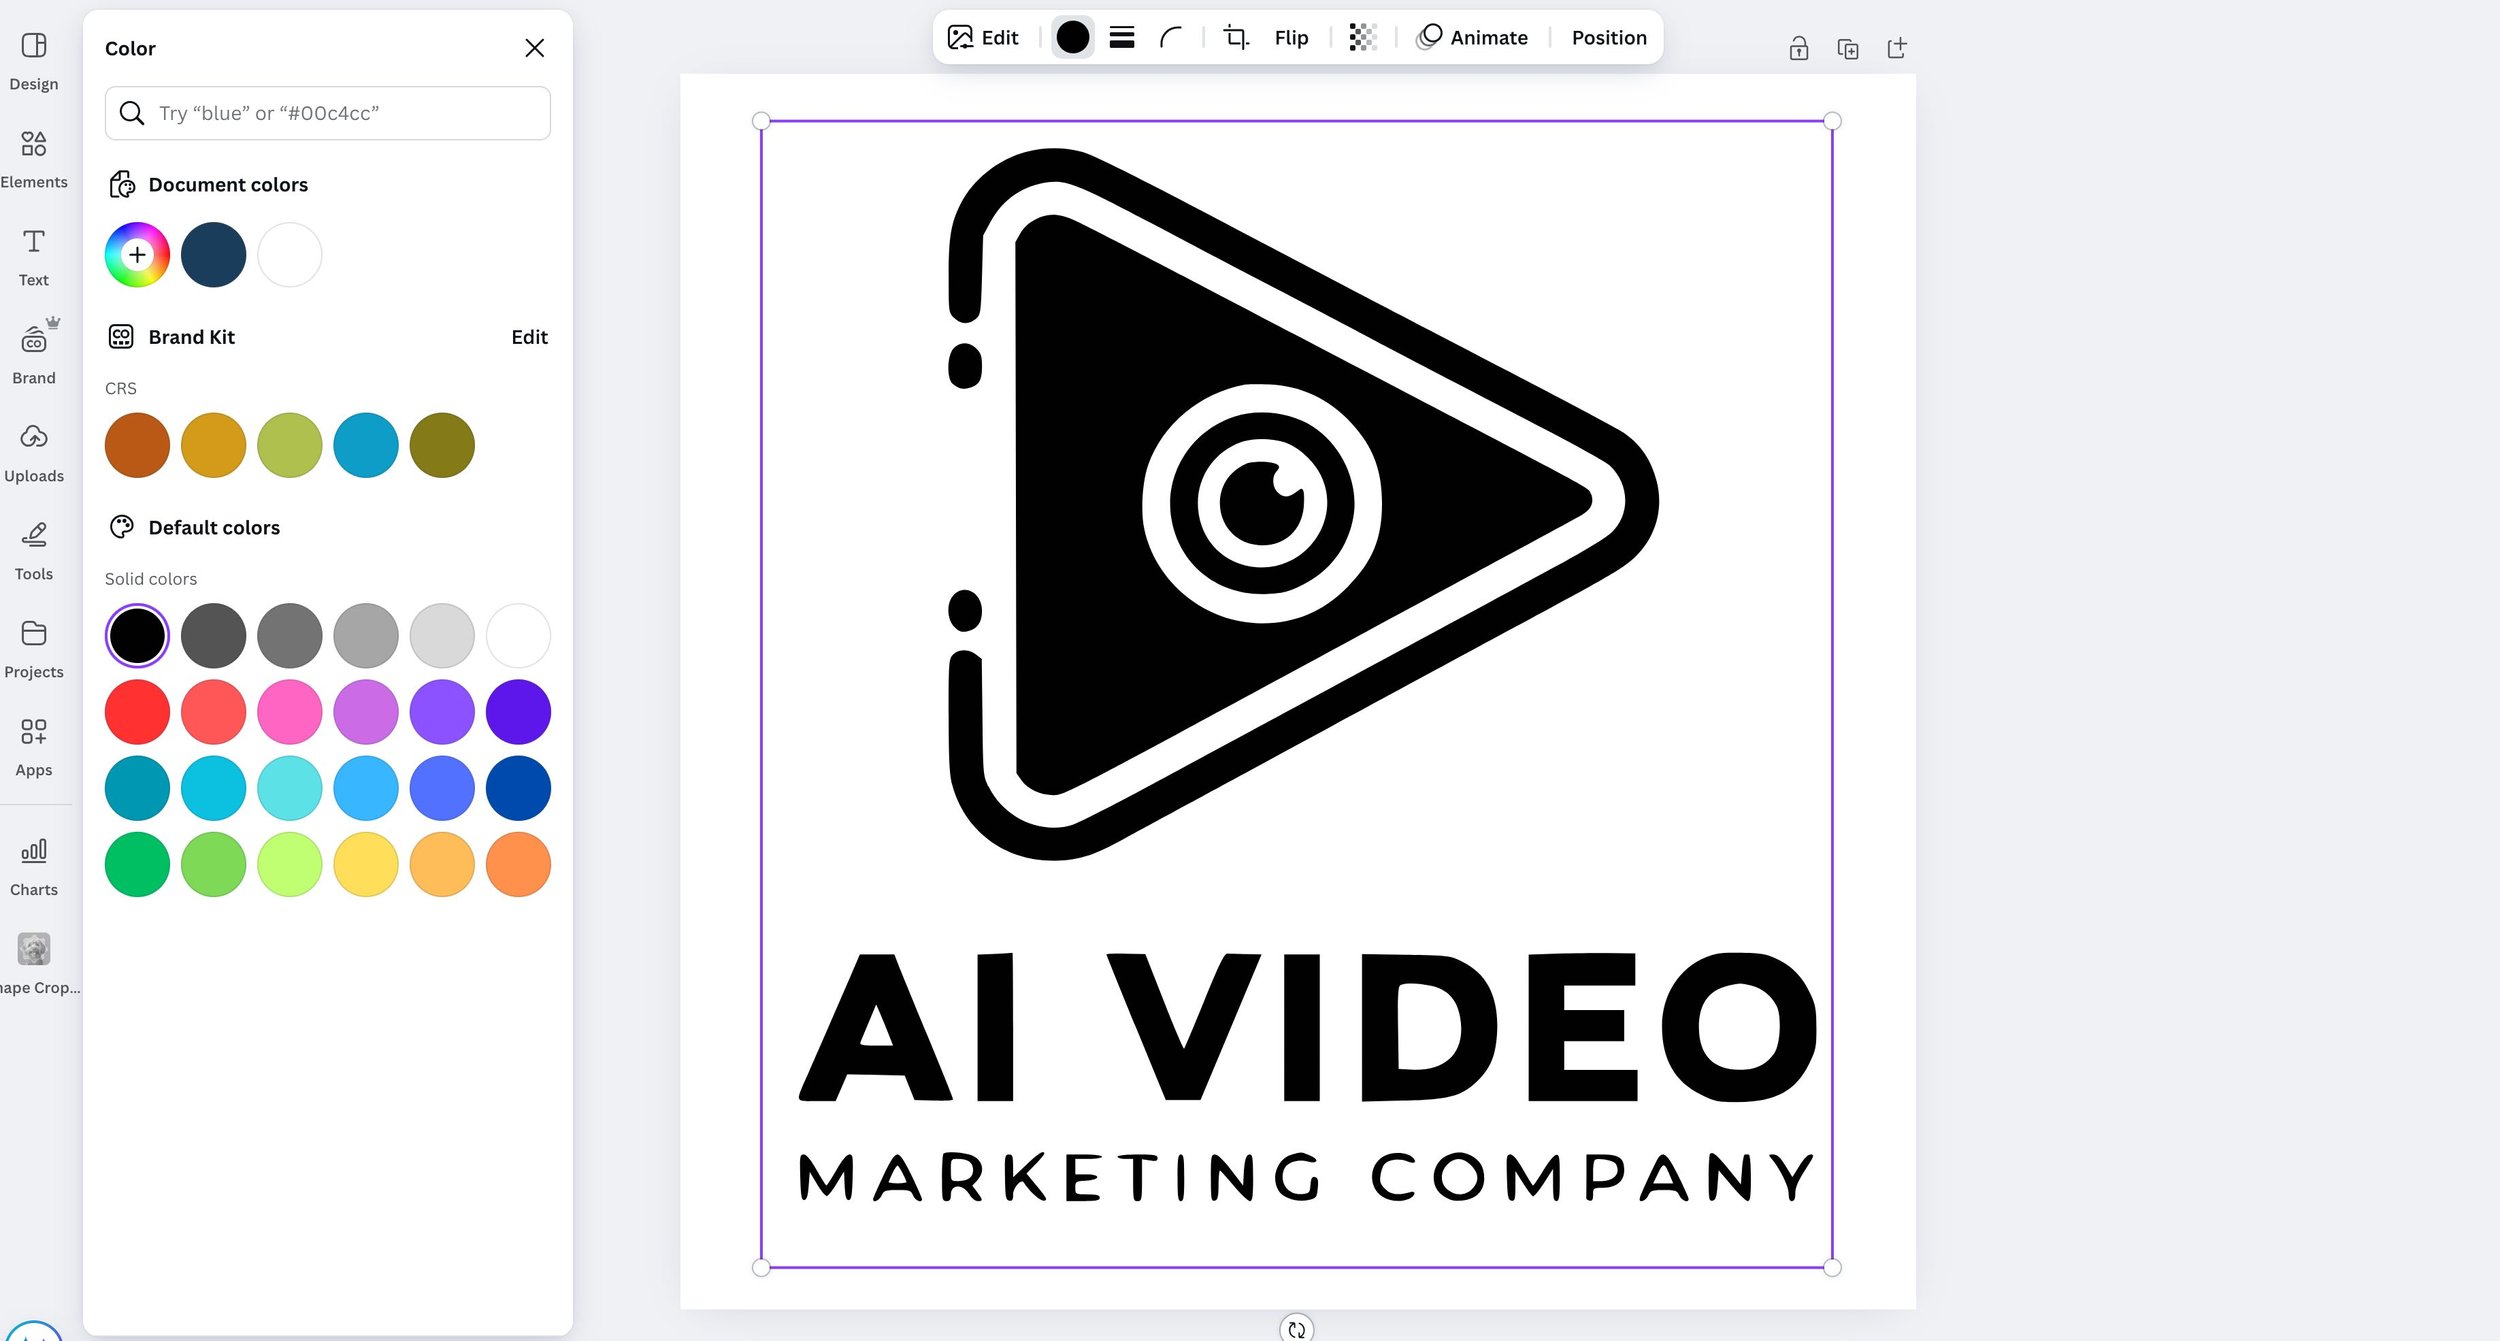Open the Position panel

[1608, 38]
